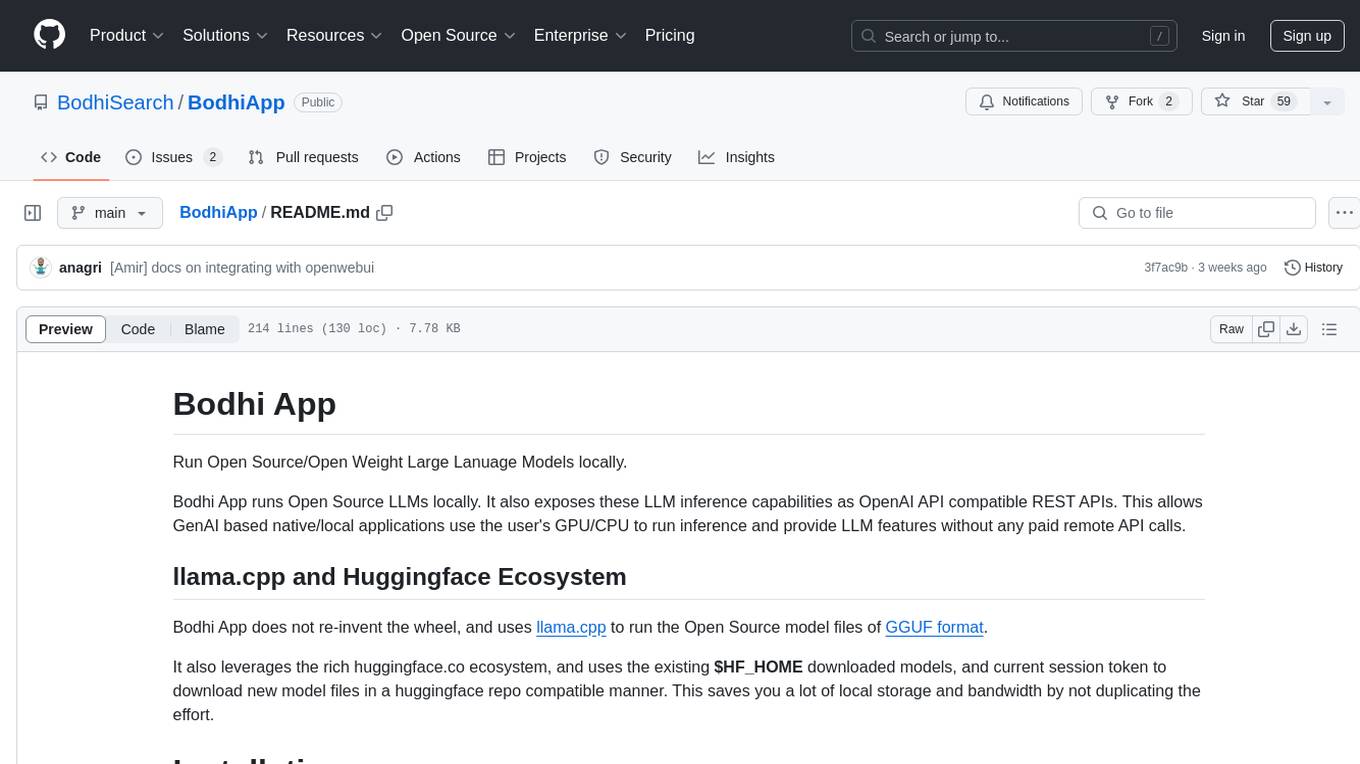
Task: Open the star lists dropdown arrow
Action: pyautogui.click(x=1327, y=102)
